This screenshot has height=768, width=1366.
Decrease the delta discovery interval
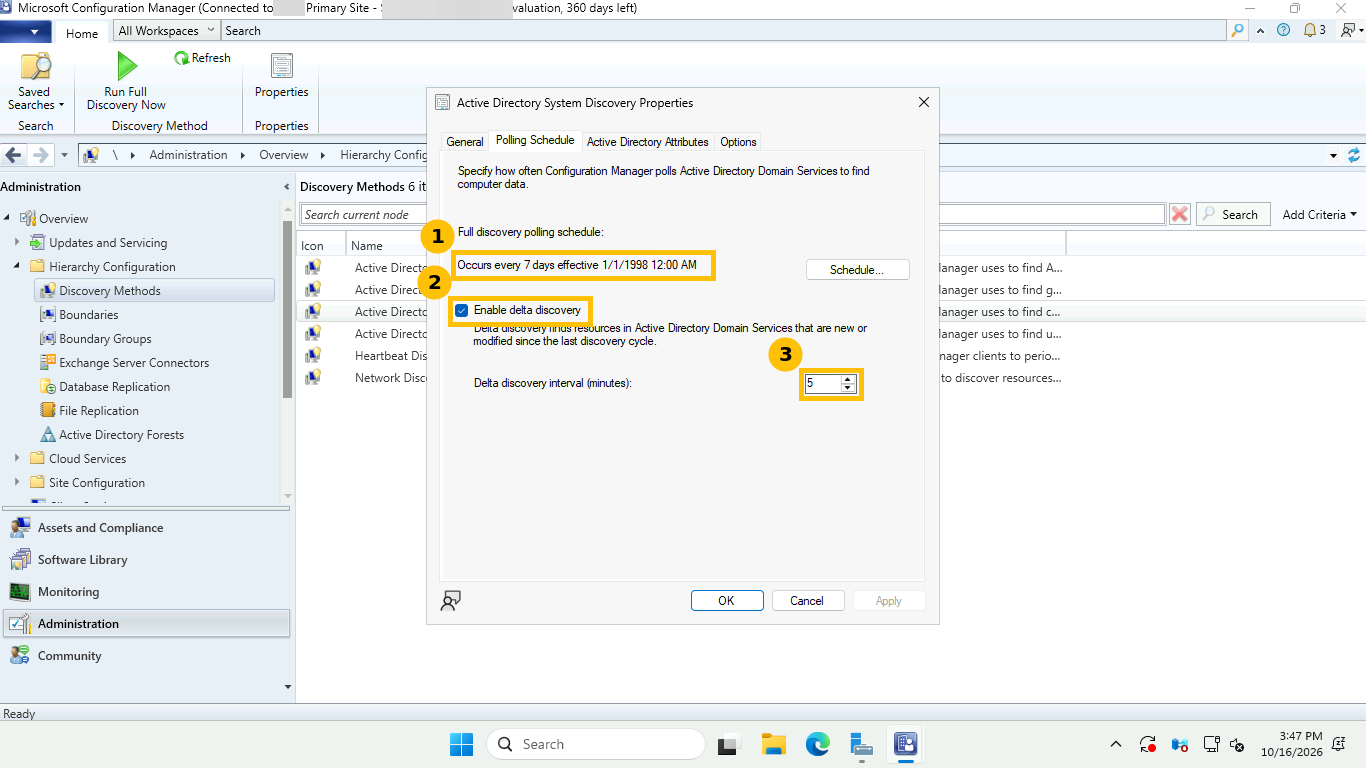848,388
